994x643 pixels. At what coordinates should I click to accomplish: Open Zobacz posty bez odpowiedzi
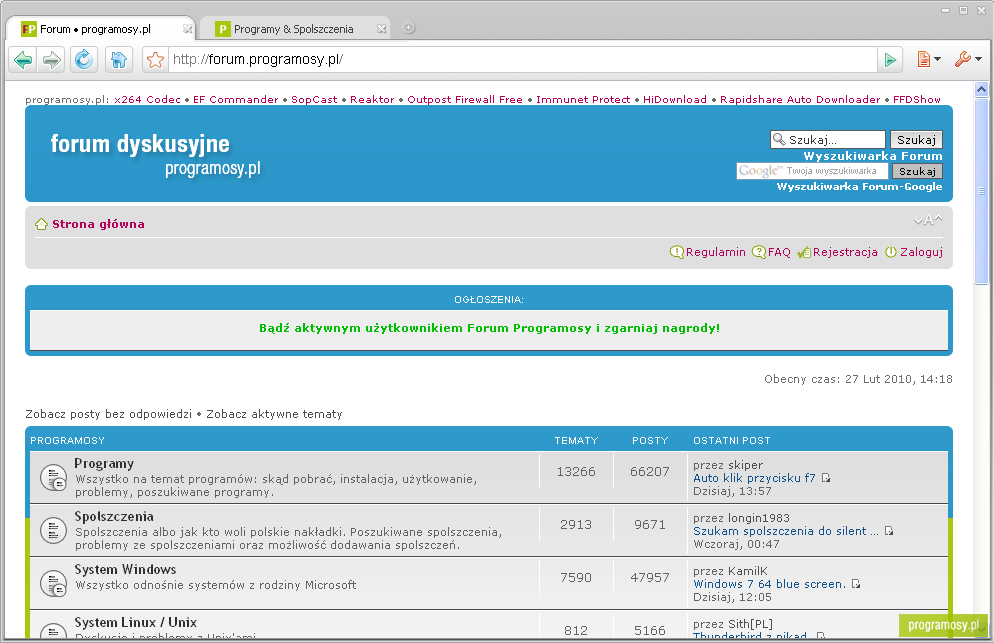pyautogui.click(x=108, y=414)
